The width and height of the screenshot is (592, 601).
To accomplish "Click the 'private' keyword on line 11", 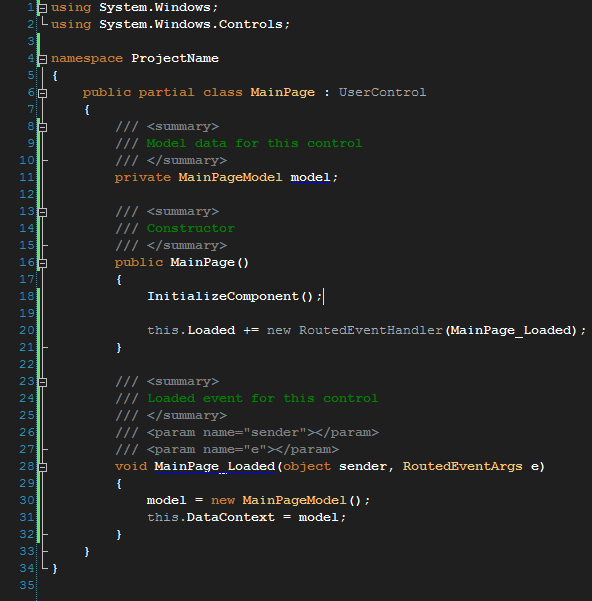I will tap(143, 177).
